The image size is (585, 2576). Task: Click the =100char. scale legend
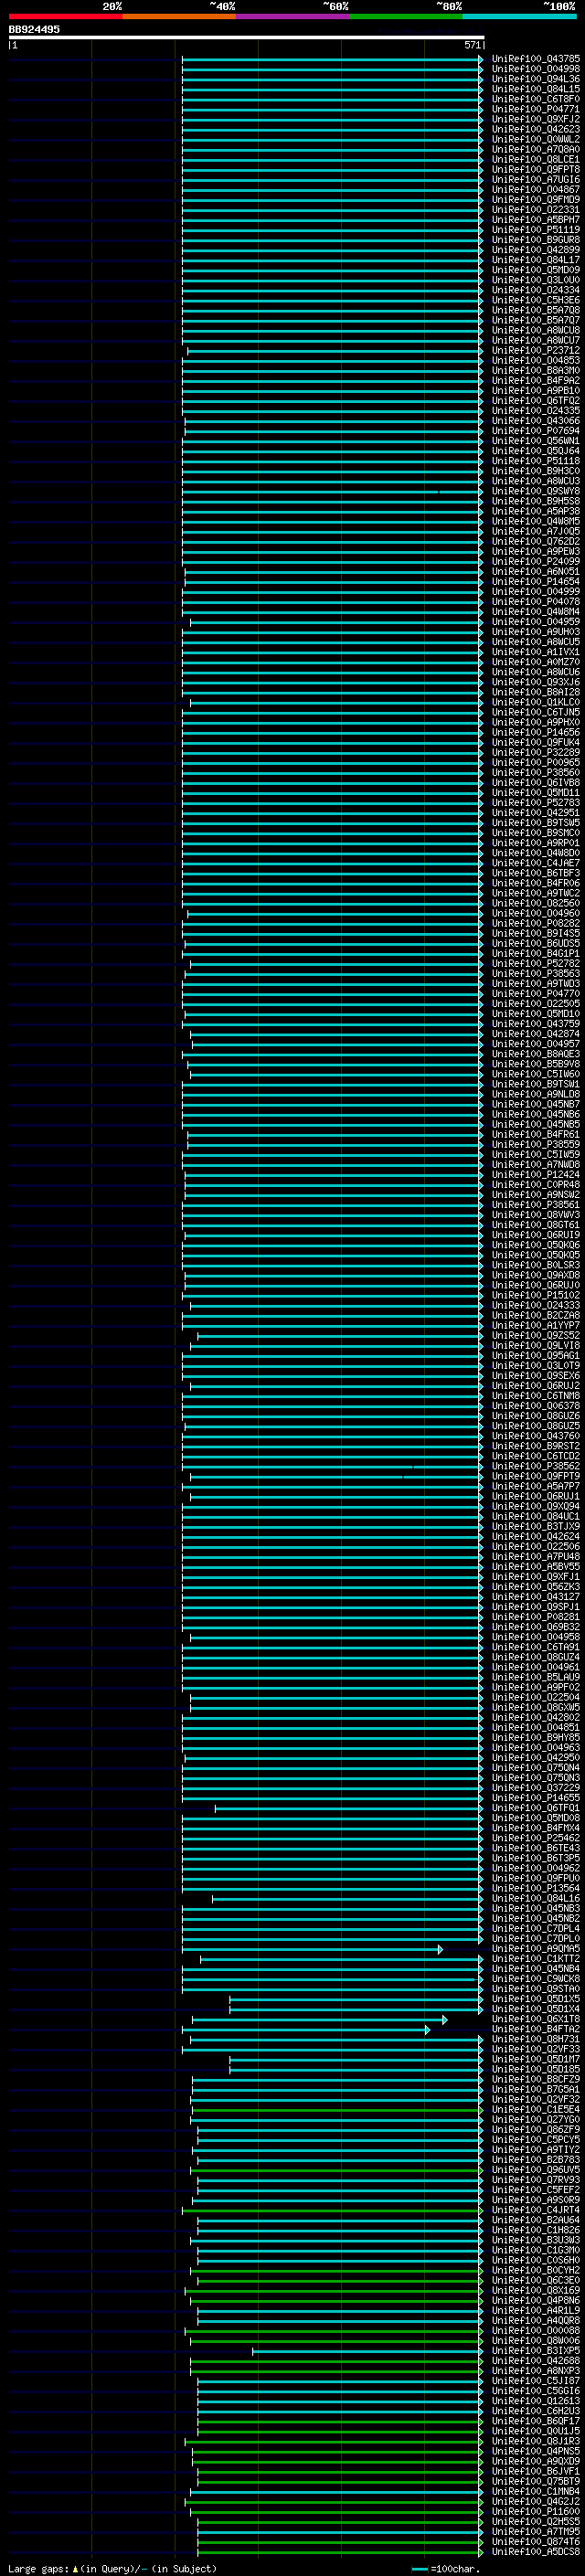[x=446, y=2568]
